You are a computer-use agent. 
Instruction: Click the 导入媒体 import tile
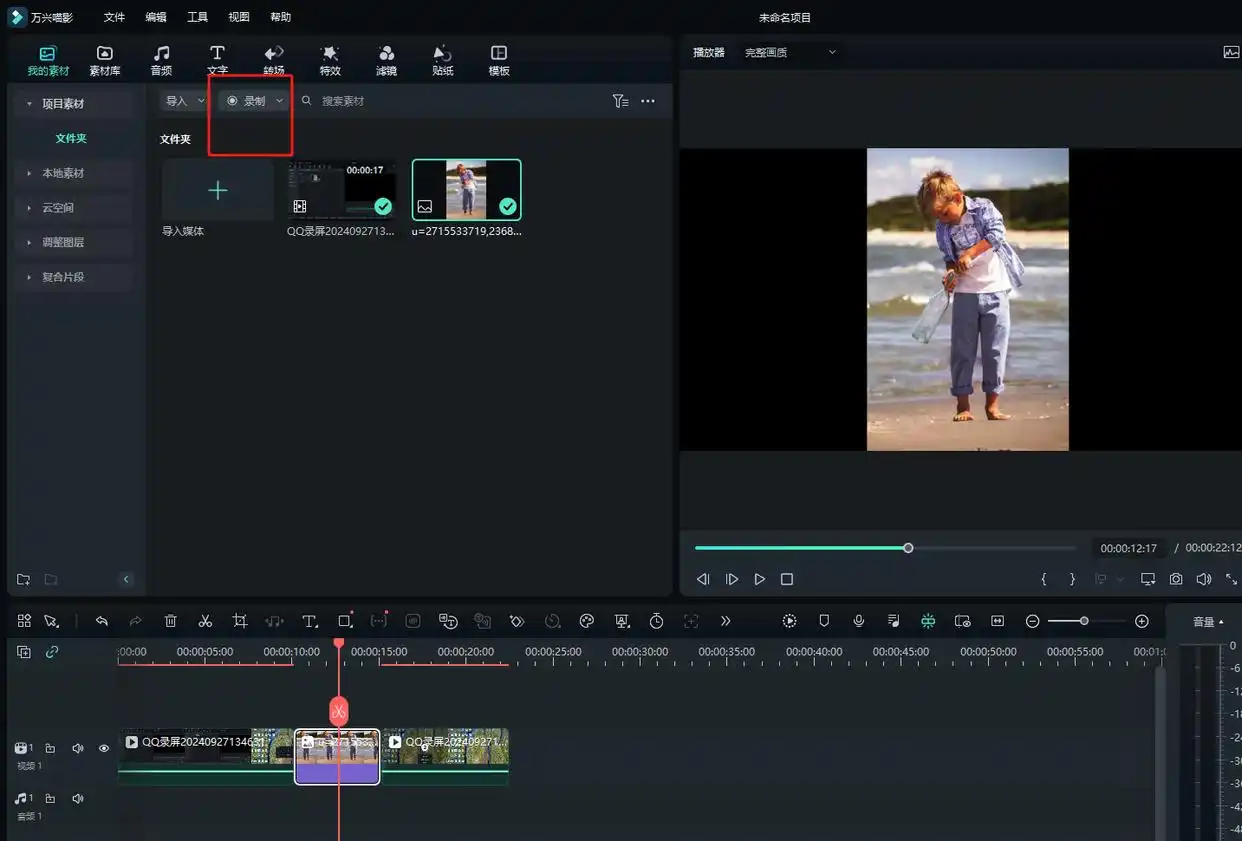point(217,190)
